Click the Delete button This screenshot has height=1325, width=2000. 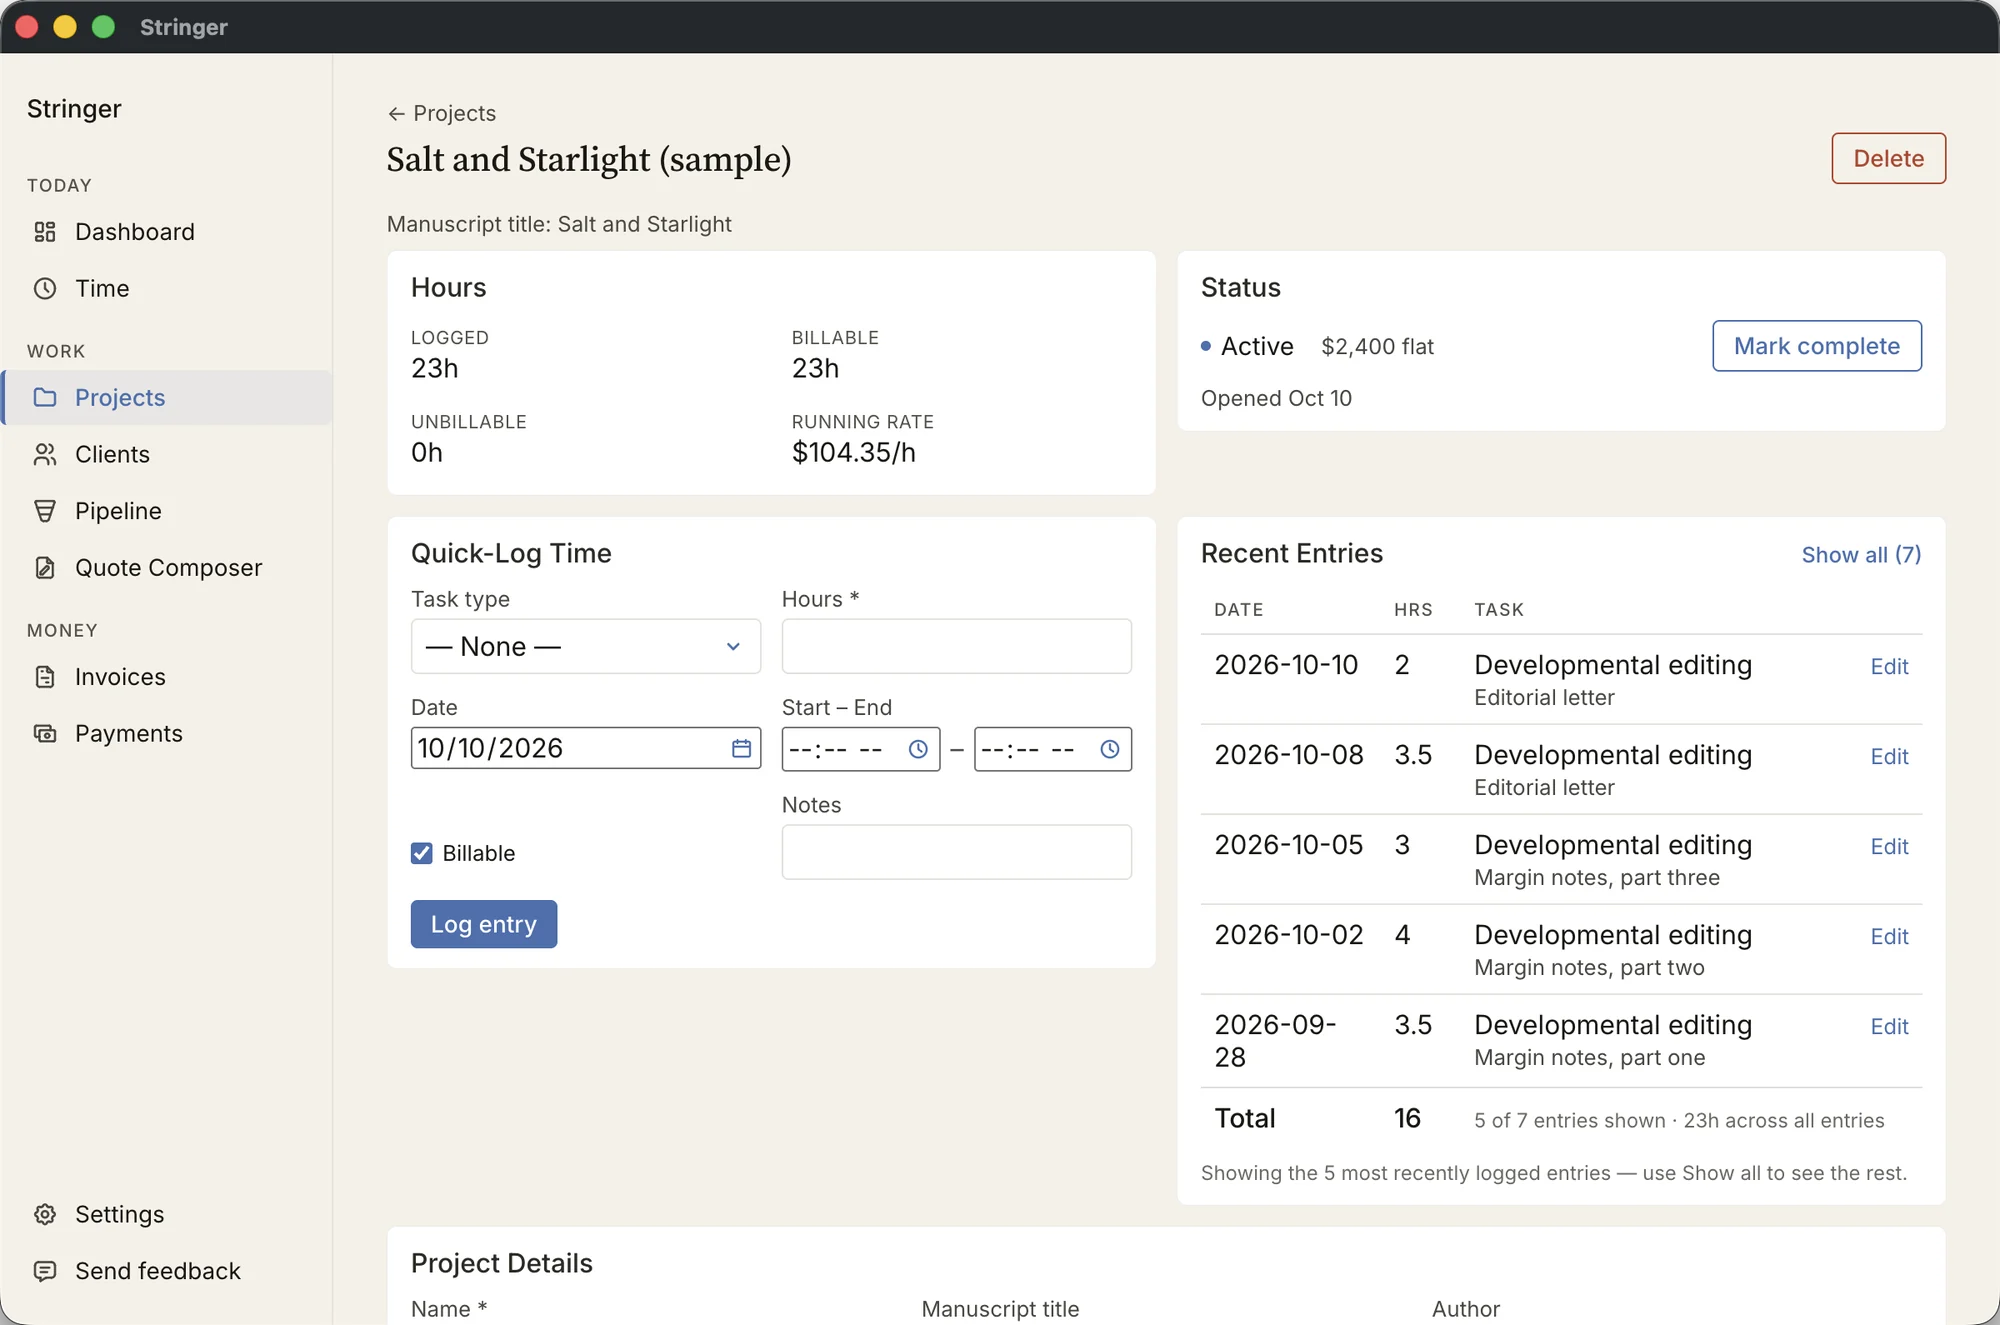pyautogui.click(x=1888, y=158)
